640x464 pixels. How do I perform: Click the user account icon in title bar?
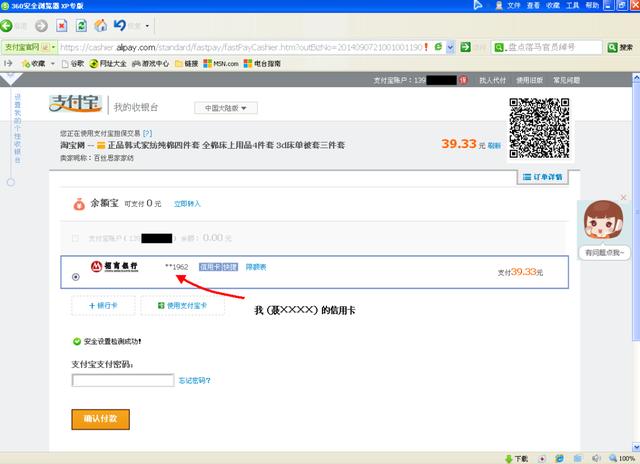pyautogui.click(x=499, y=5)
